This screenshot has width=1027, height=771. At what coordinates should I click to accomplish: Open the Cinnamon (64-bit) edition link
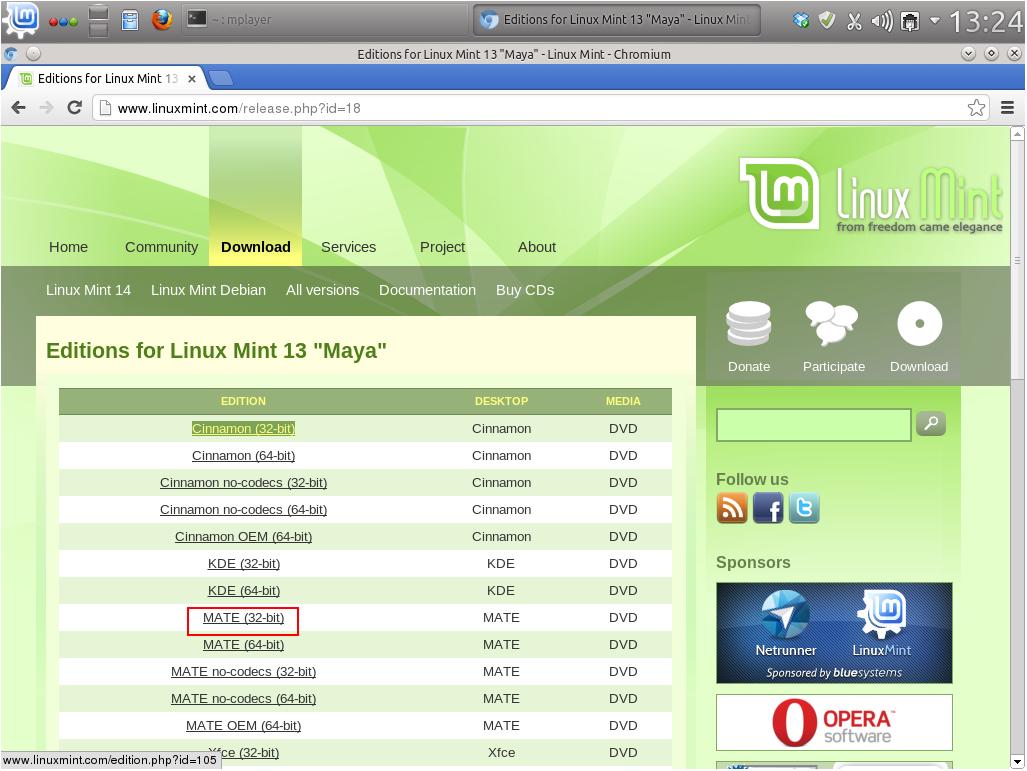click(243, 455)
